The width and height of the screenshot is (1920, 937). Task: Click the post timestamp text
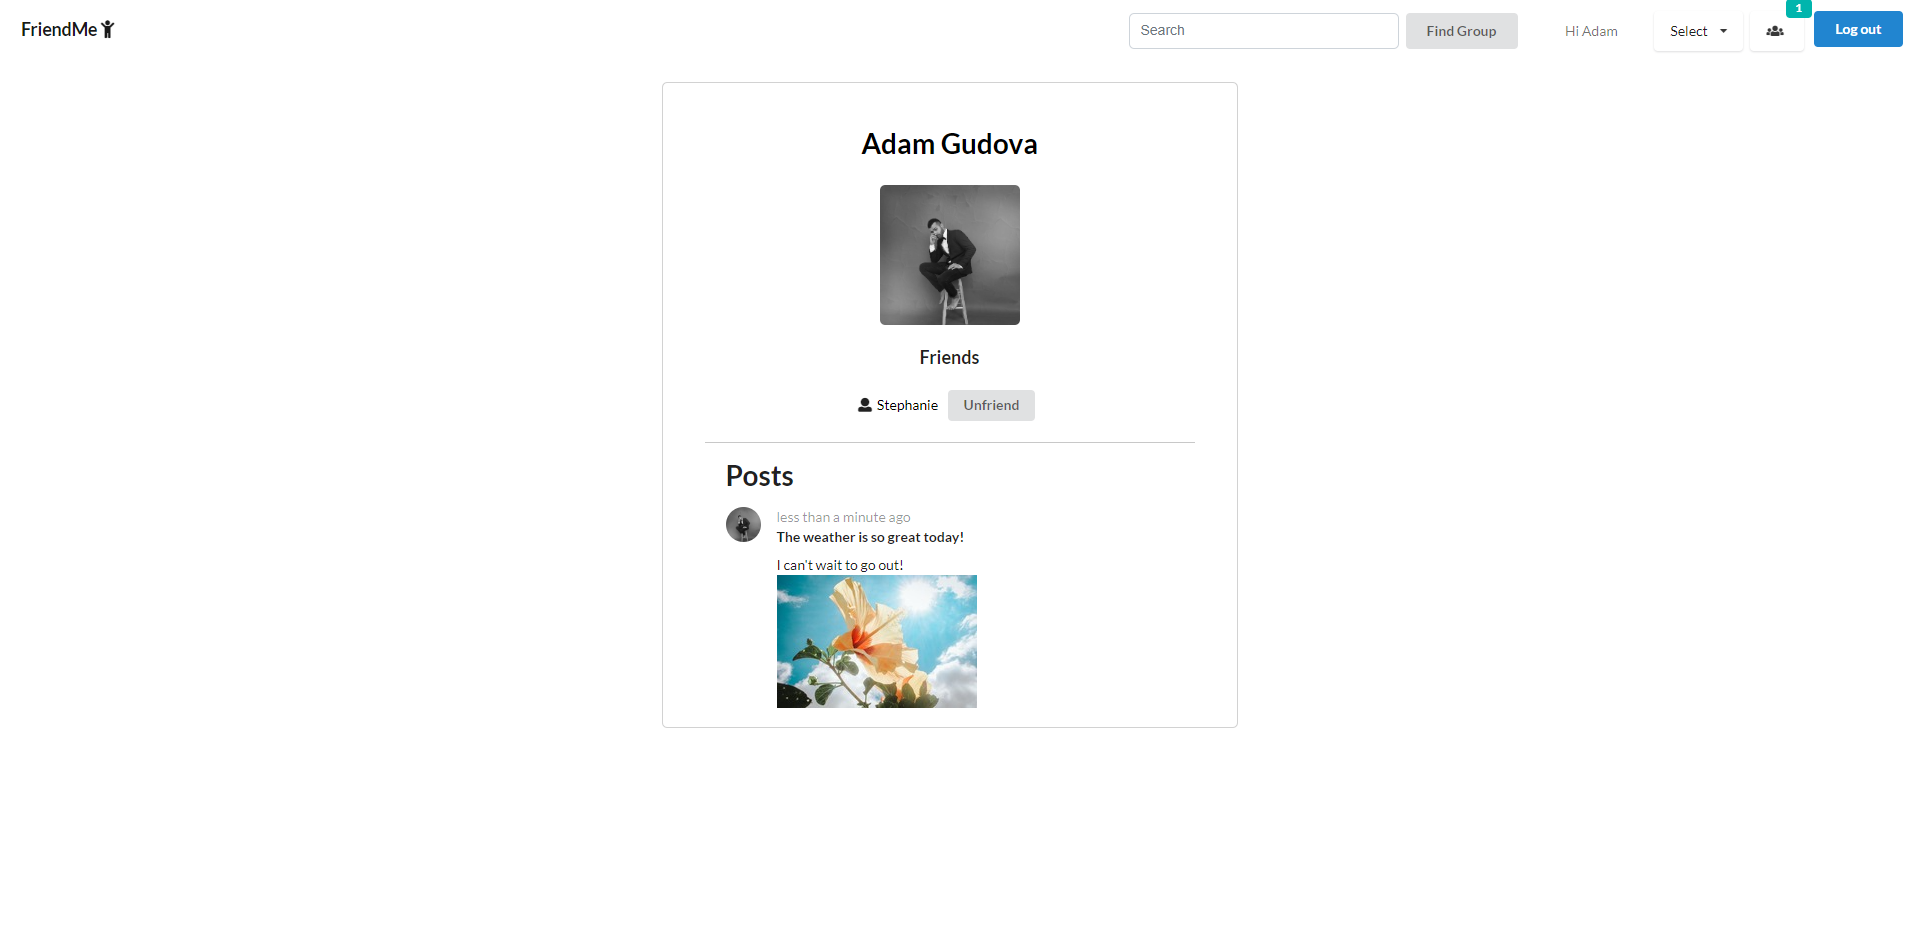coord(843,517)
